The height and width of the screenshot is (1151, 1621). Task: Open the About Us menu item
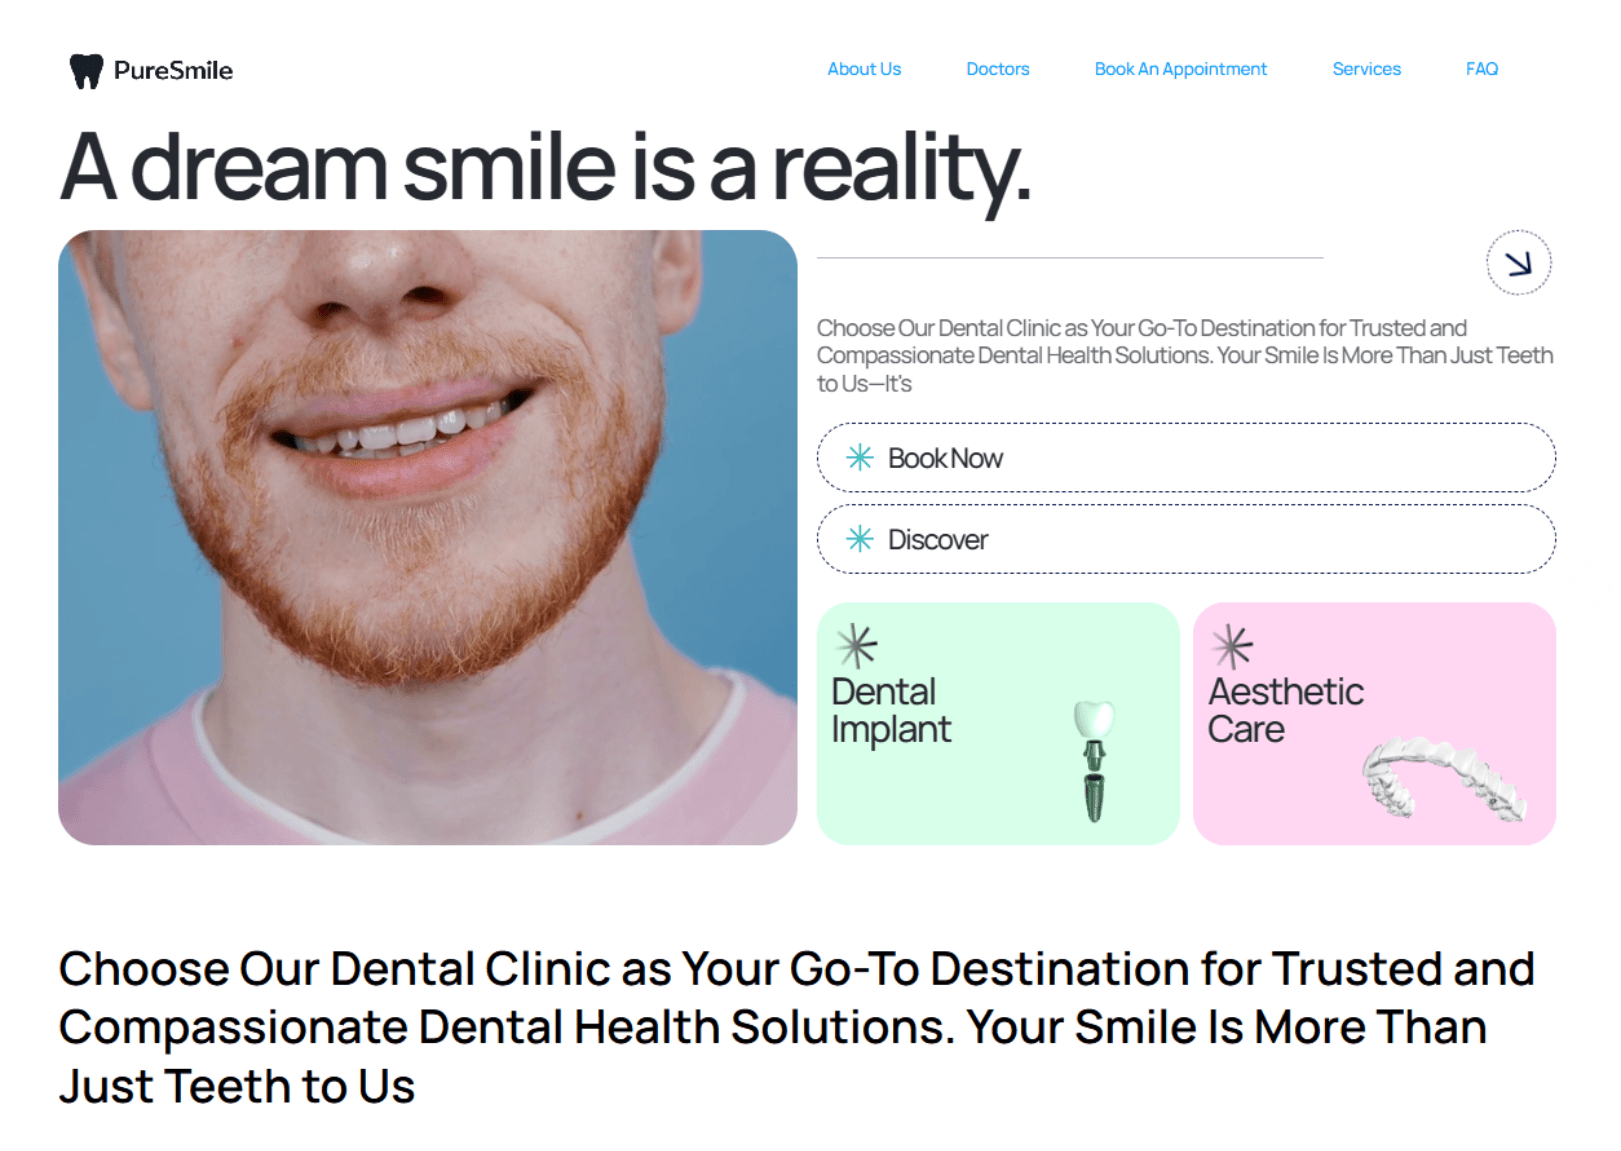(864, 69)
